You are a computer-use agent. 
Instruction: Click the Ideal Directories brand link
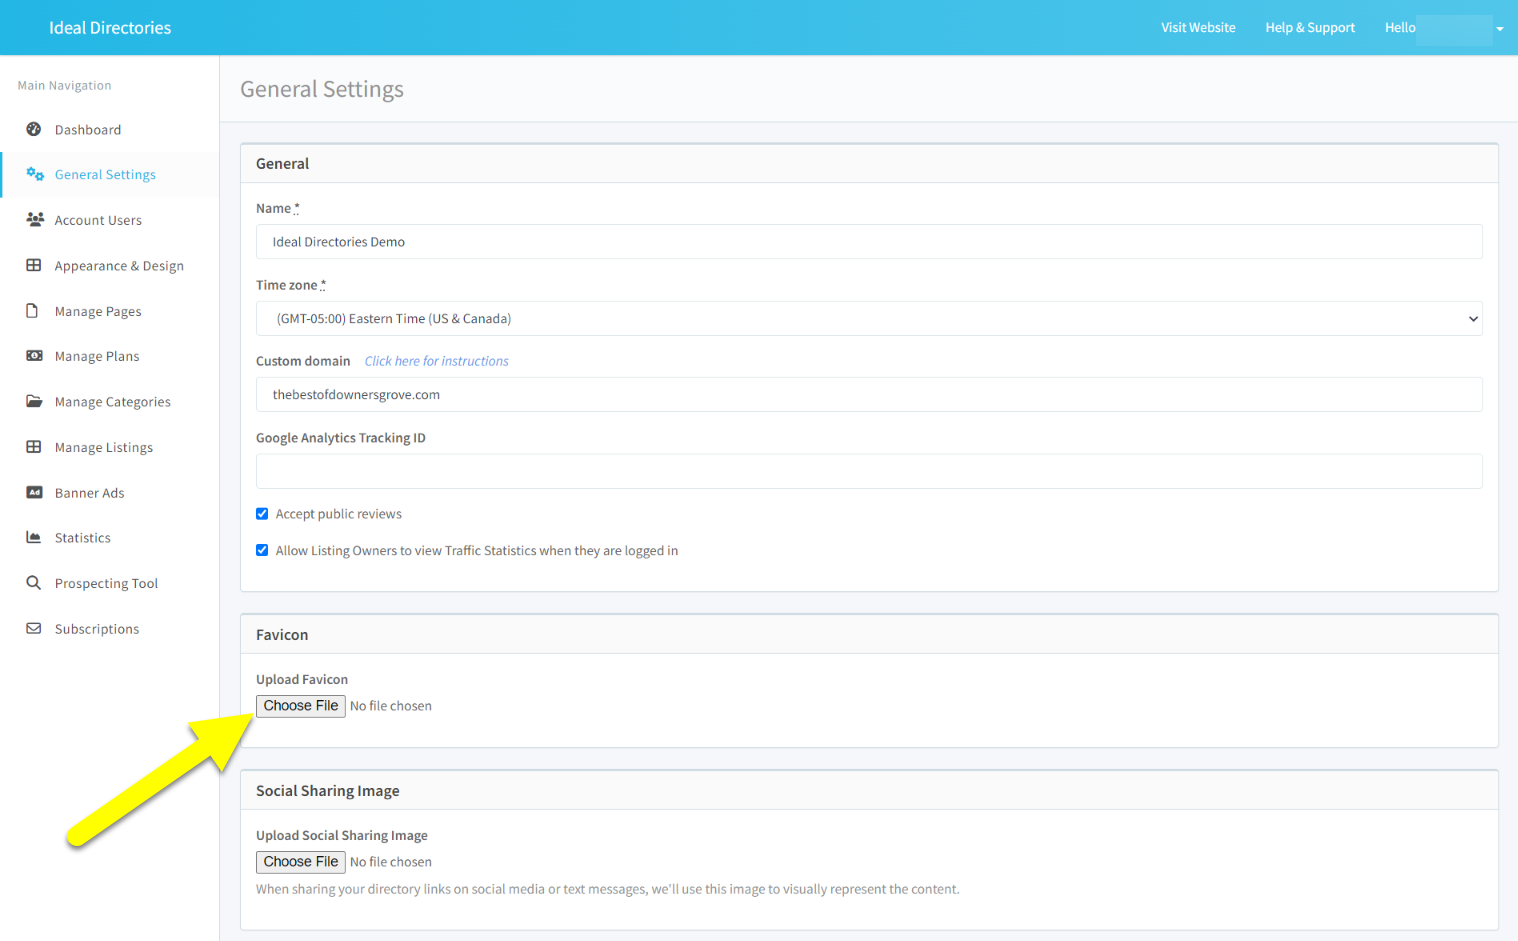[x=110, y=28]
